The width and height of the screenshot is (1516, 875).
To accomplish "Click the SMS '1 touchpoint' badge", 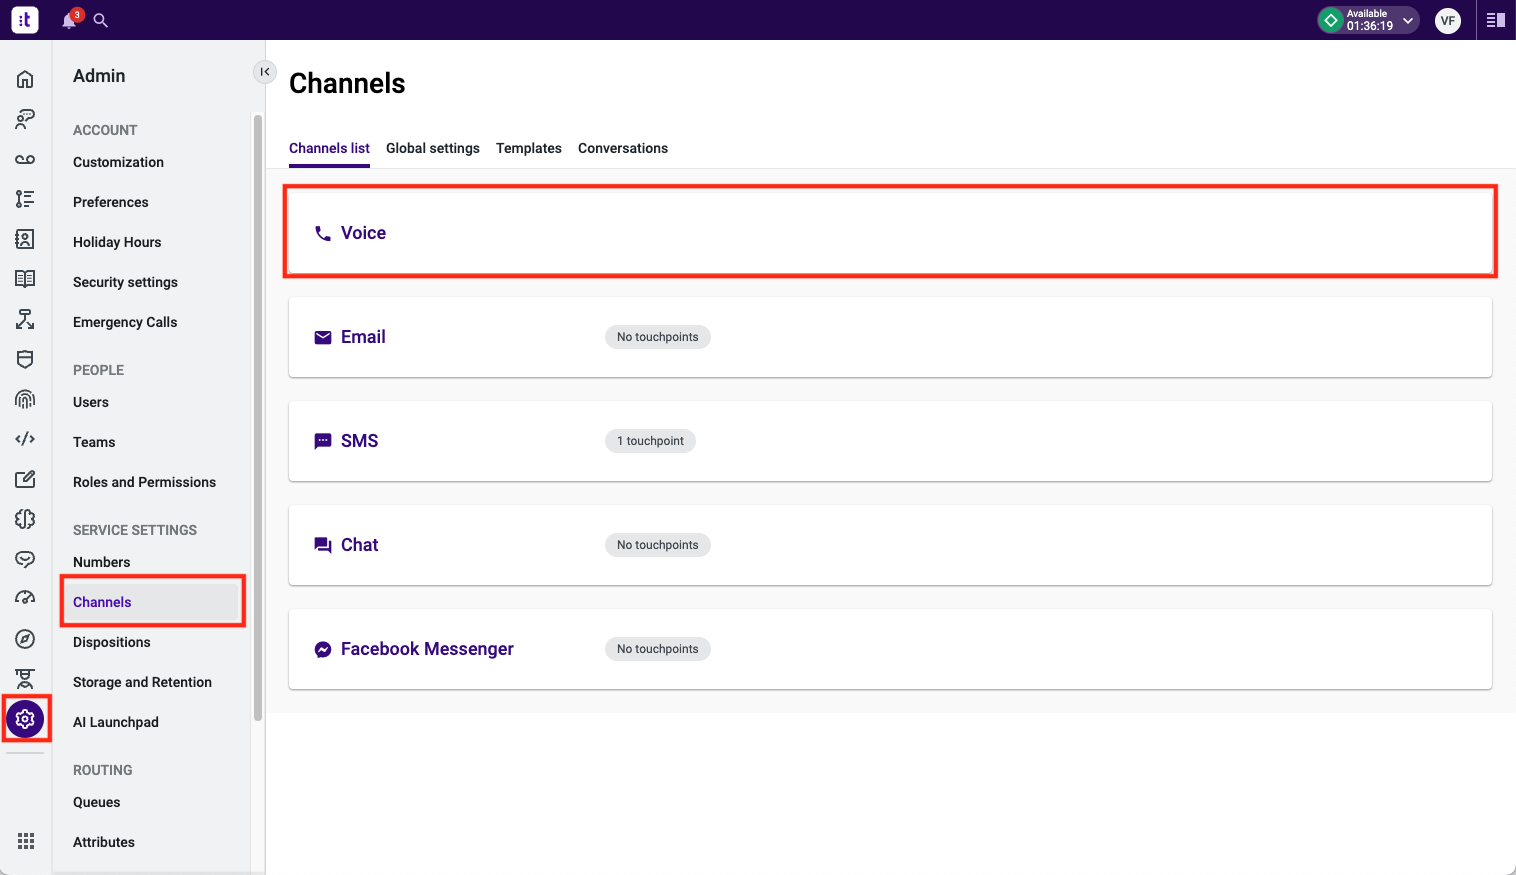I will [x=650, y=441].
